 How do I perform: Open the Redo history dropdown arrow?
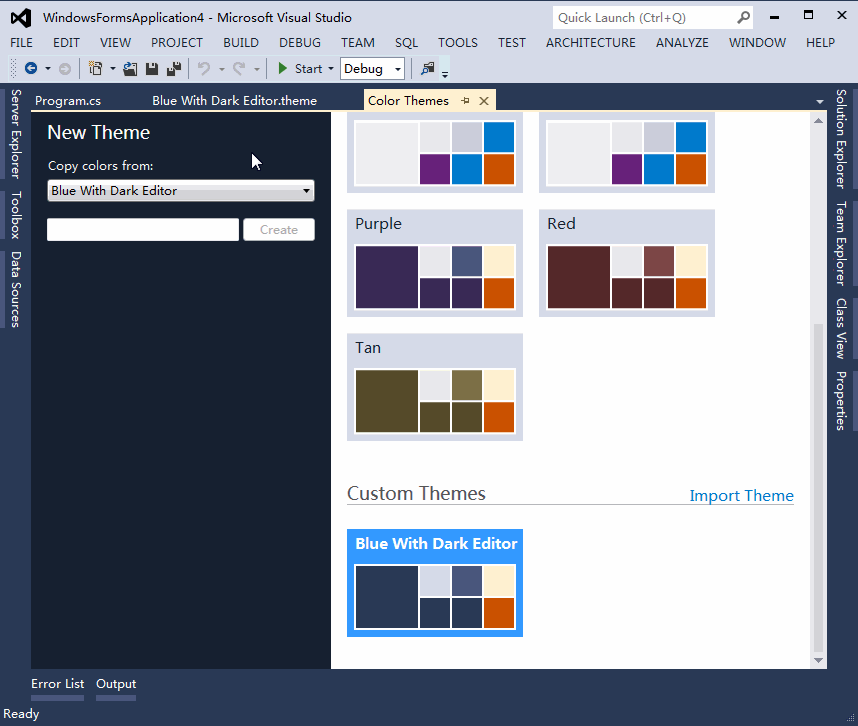[257, 69]
